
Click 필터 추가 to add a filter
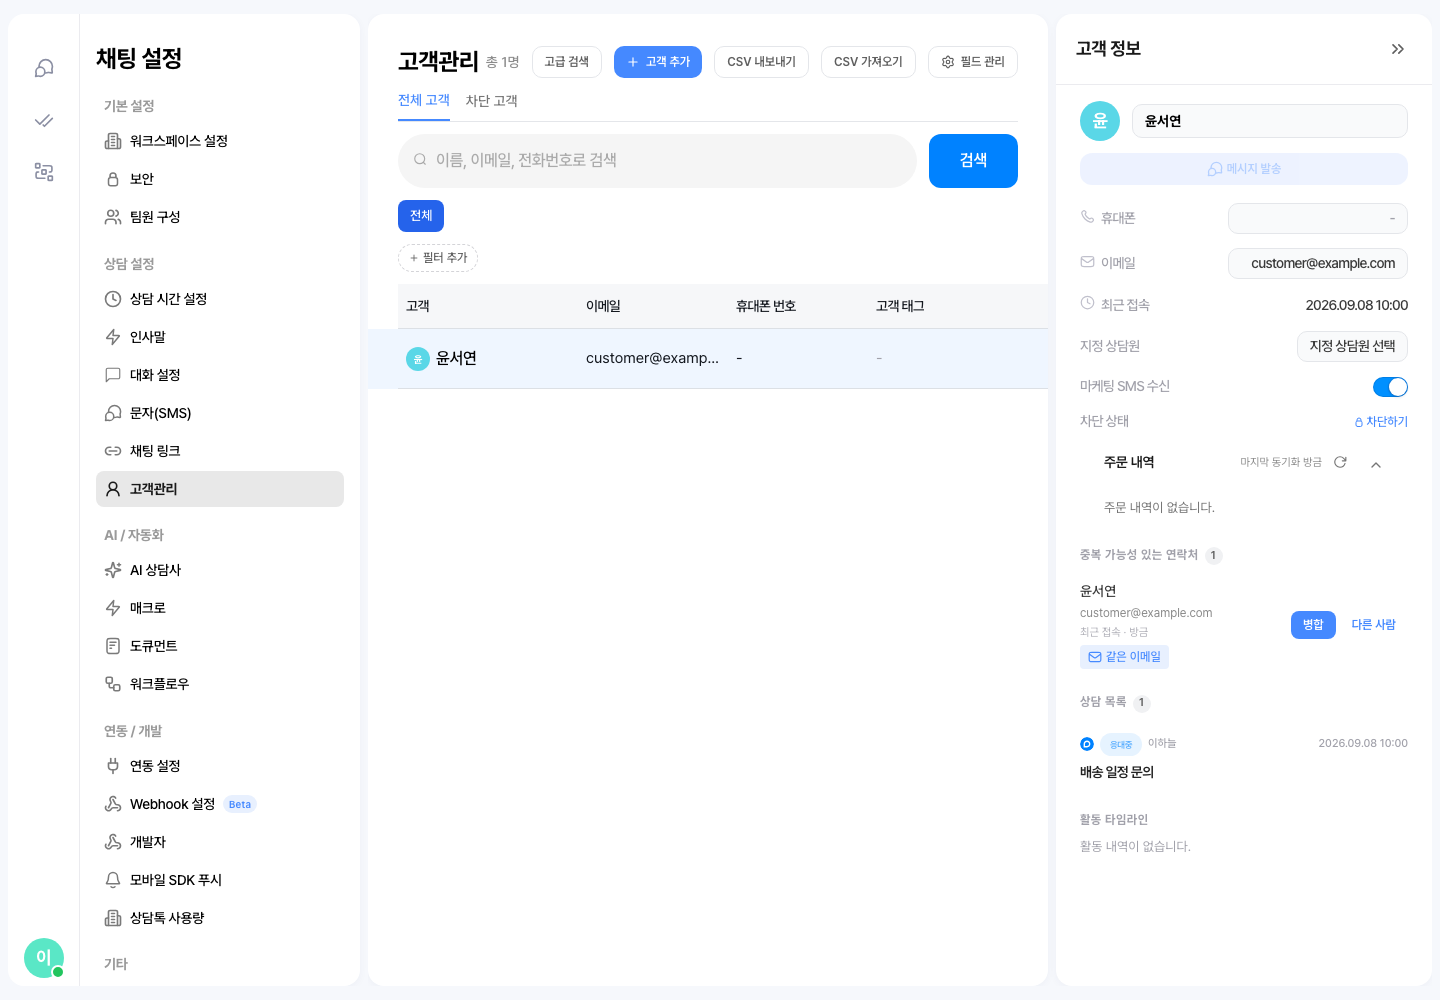click(438, 258)
